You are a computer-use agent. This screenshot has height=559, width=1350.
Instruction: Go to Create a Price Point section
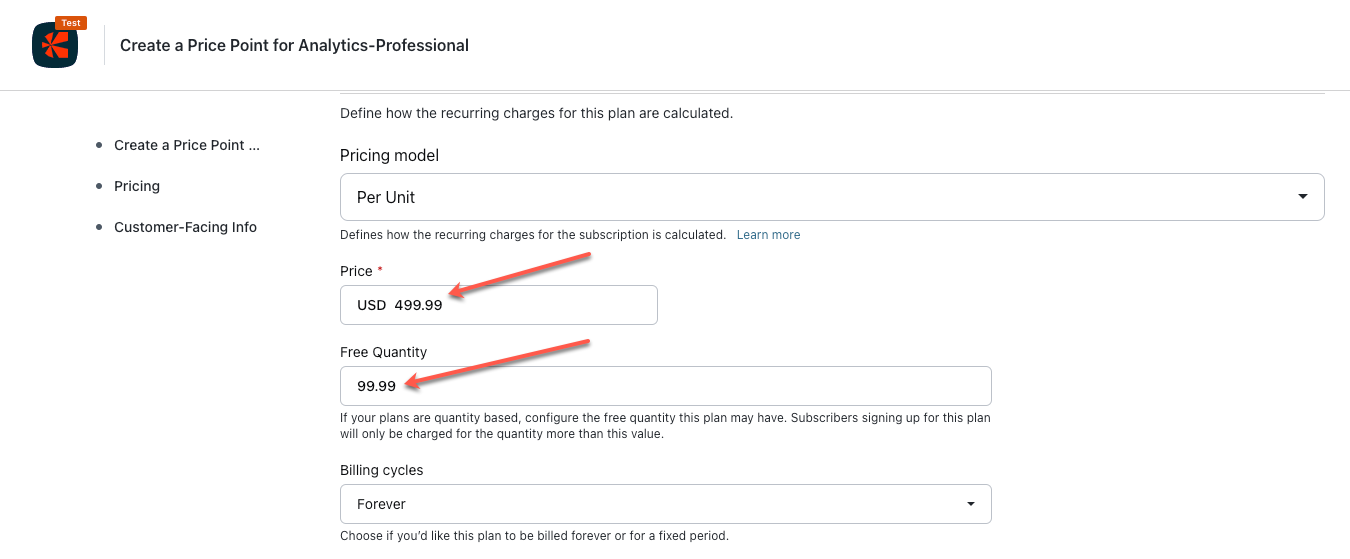pos(186,145)
